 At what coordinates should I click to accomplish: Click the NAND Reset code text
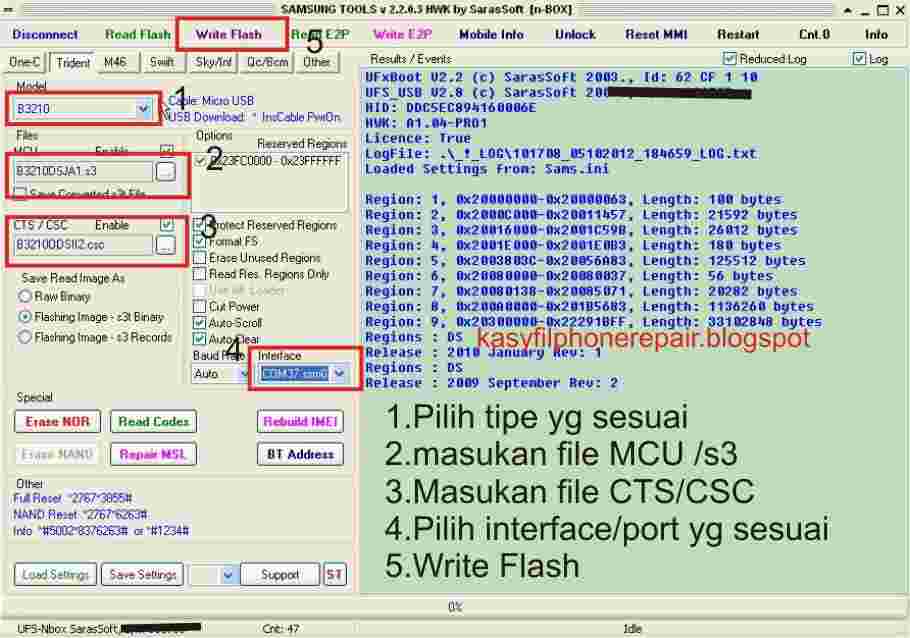click(80, 514)
